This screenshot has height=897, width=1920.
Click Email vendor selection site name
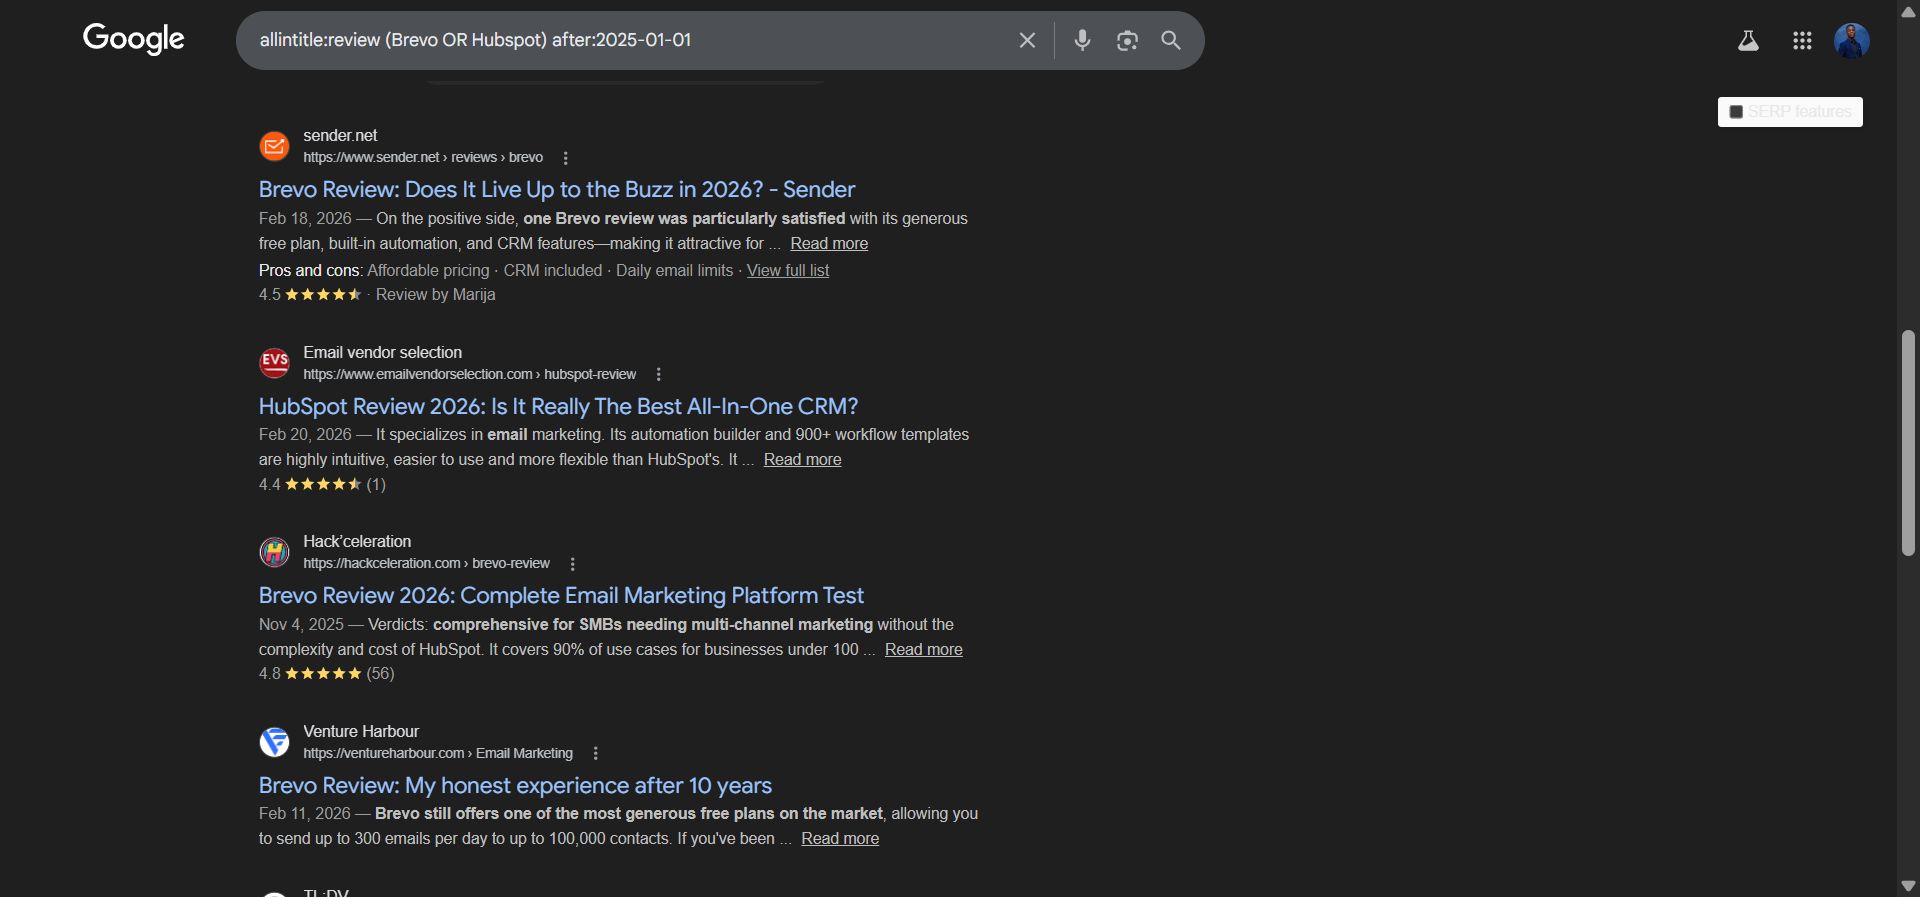[x=382, y=352]
